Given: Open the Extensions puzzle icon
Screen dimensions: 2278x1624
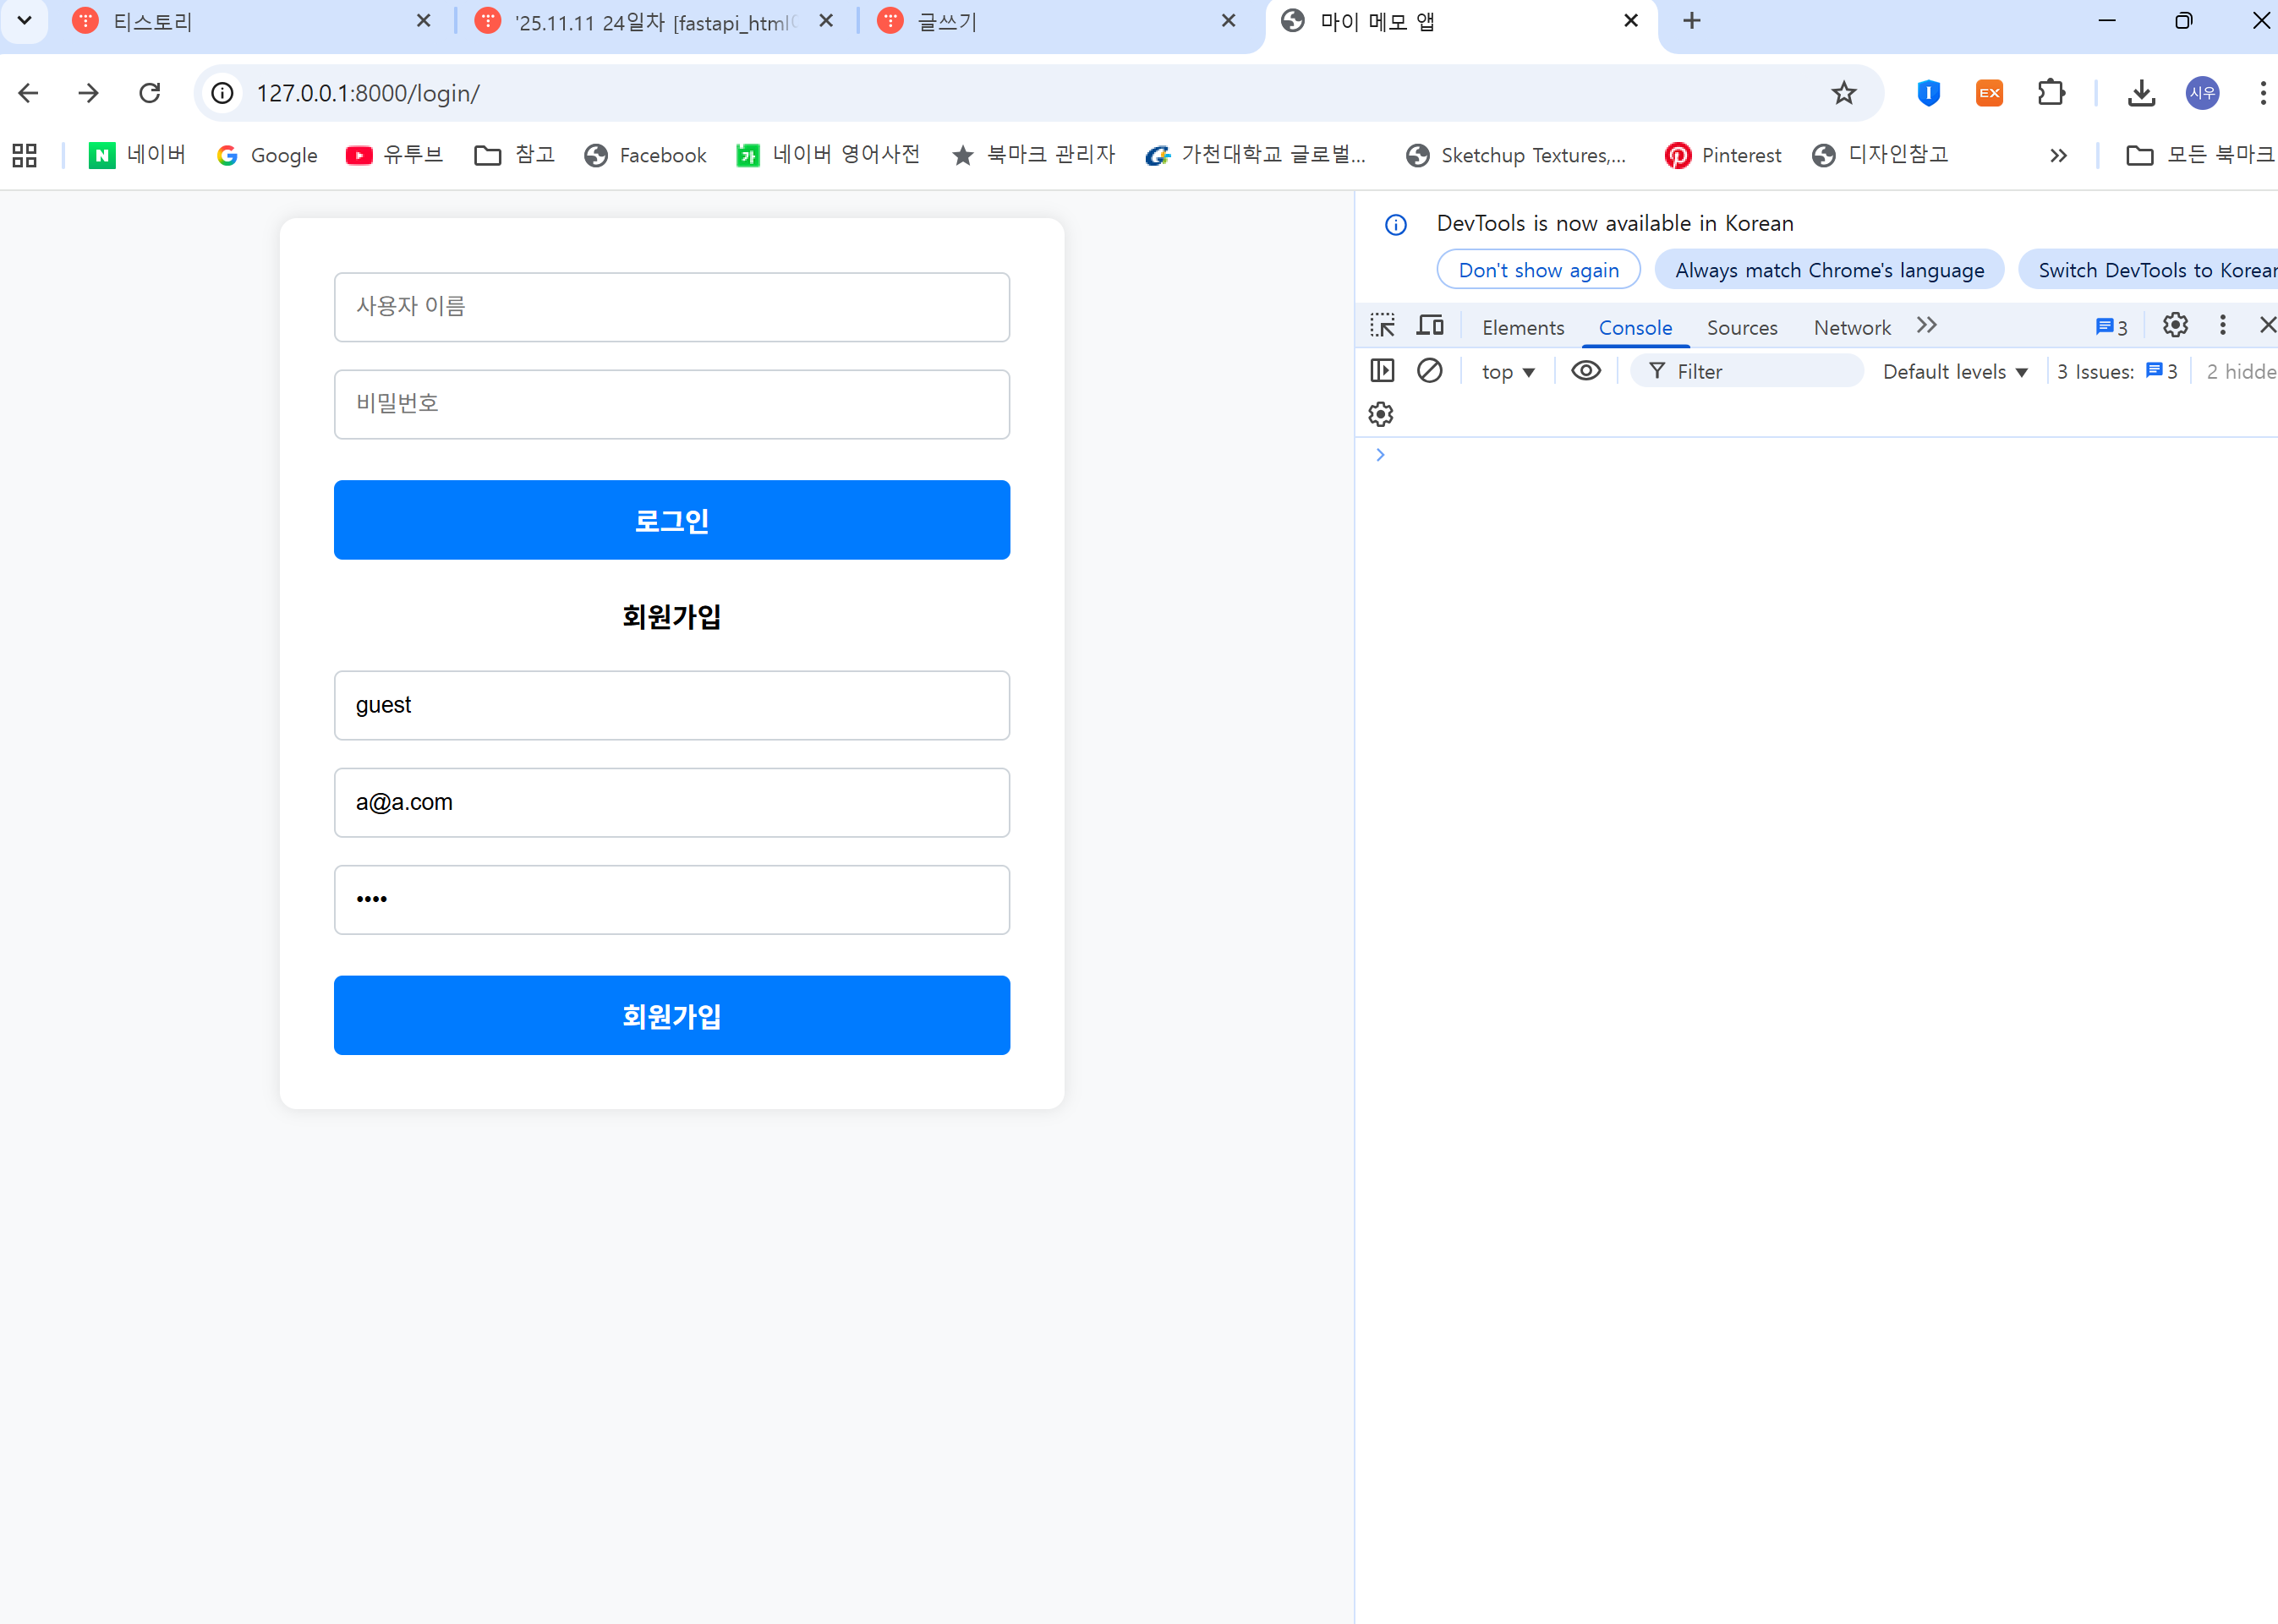Looking at the screenshot, I should click(x=2051, y=93).
